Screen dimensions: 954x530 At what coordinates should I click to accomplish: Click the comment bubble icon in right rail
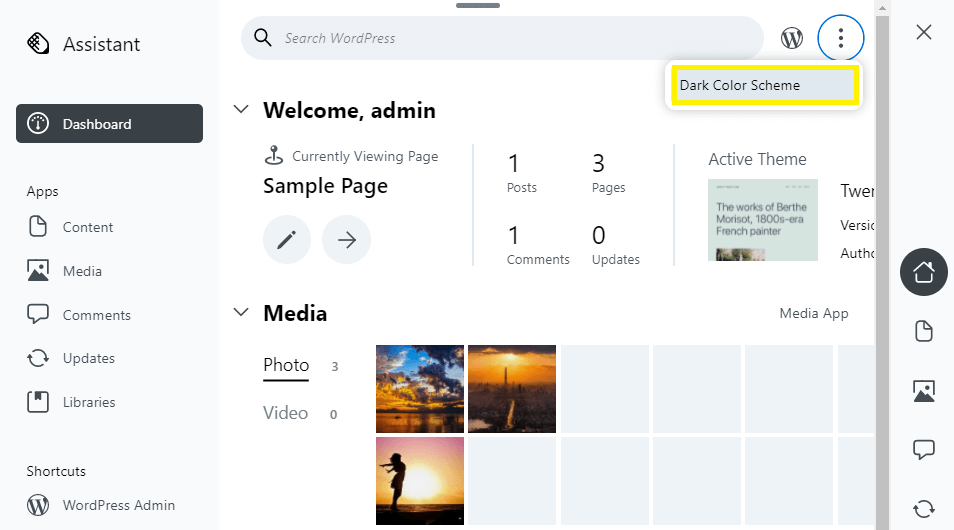tap(924, 449)
